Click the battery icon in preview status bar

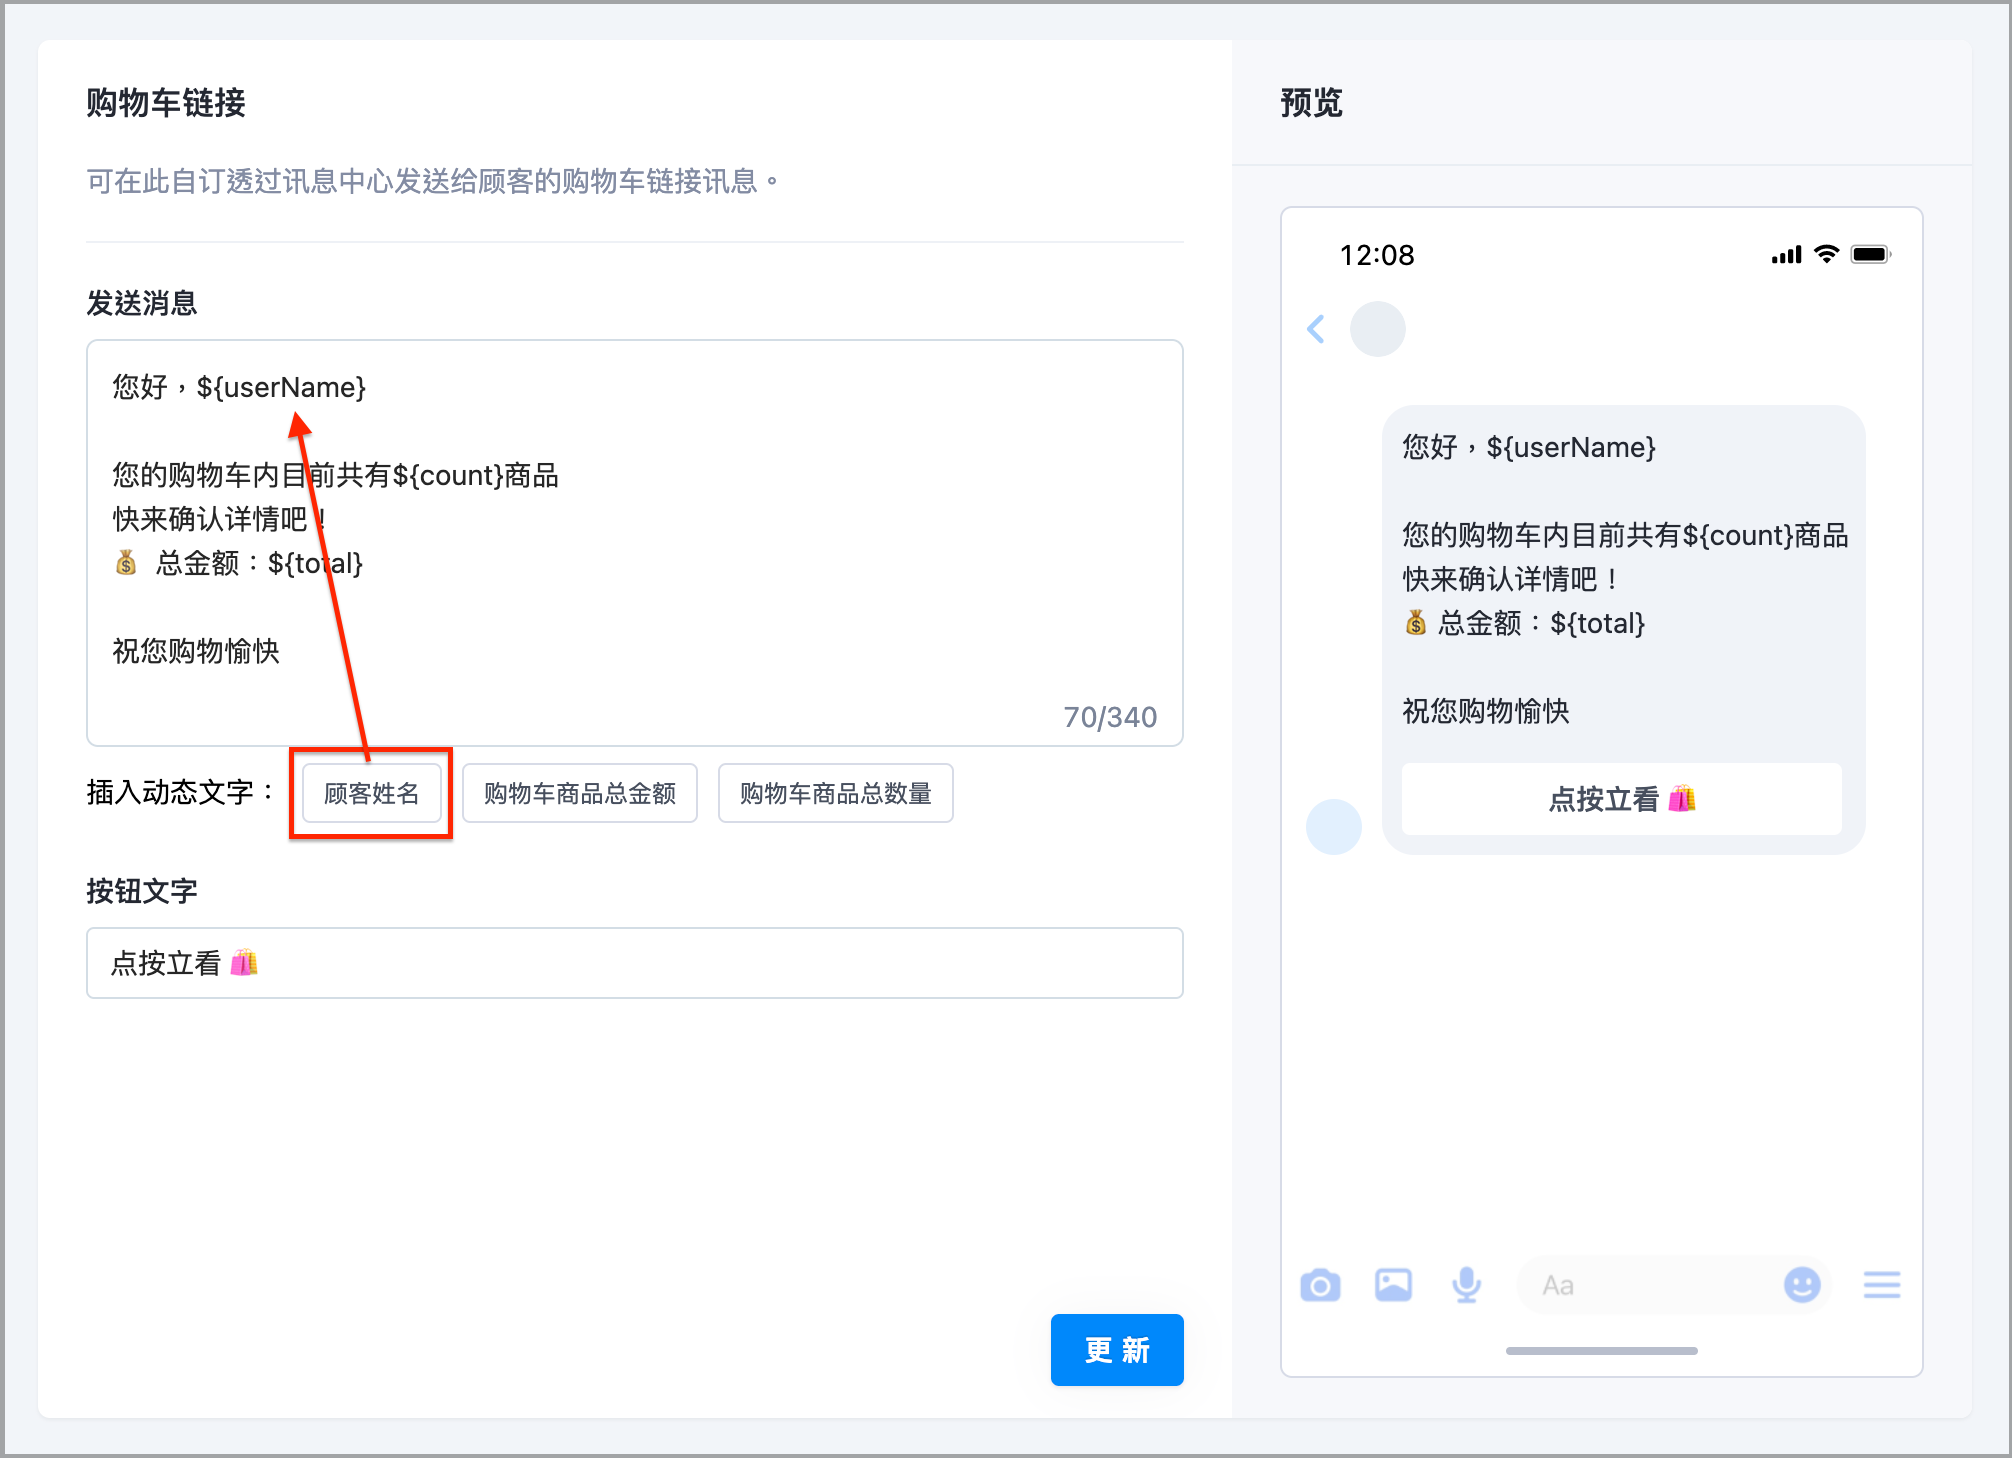point(1871,254)
